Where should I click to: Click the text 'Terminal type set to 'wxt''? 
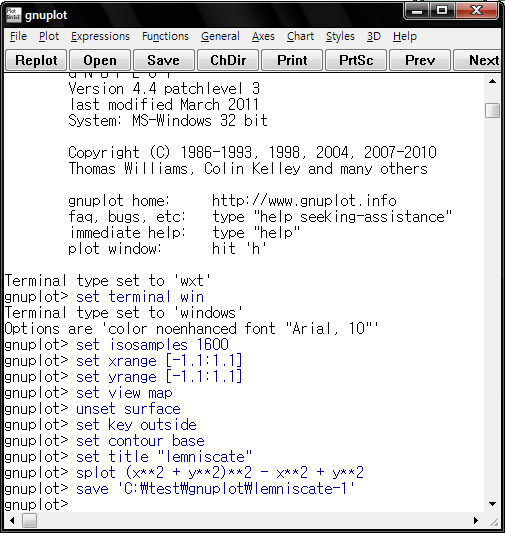108,281
